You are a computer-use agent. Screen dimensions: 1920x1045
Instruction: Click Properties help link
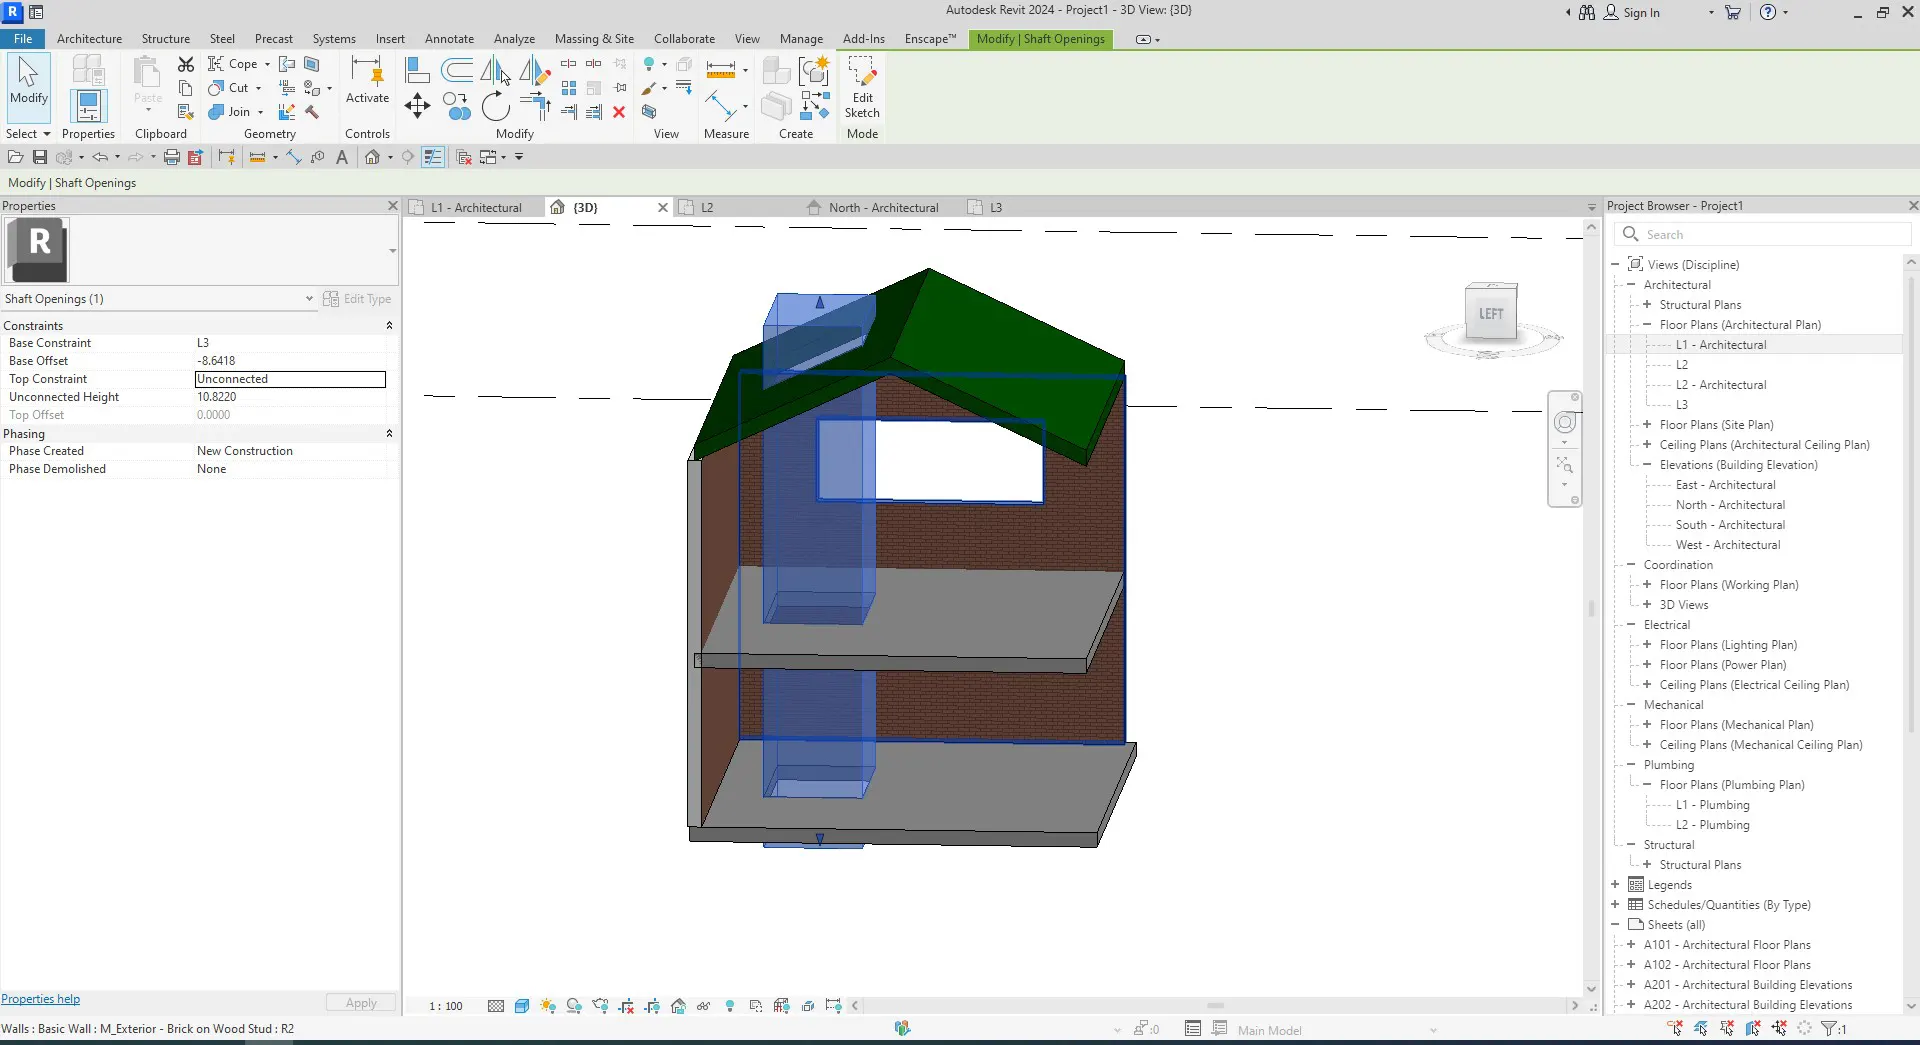click(40, 999)
